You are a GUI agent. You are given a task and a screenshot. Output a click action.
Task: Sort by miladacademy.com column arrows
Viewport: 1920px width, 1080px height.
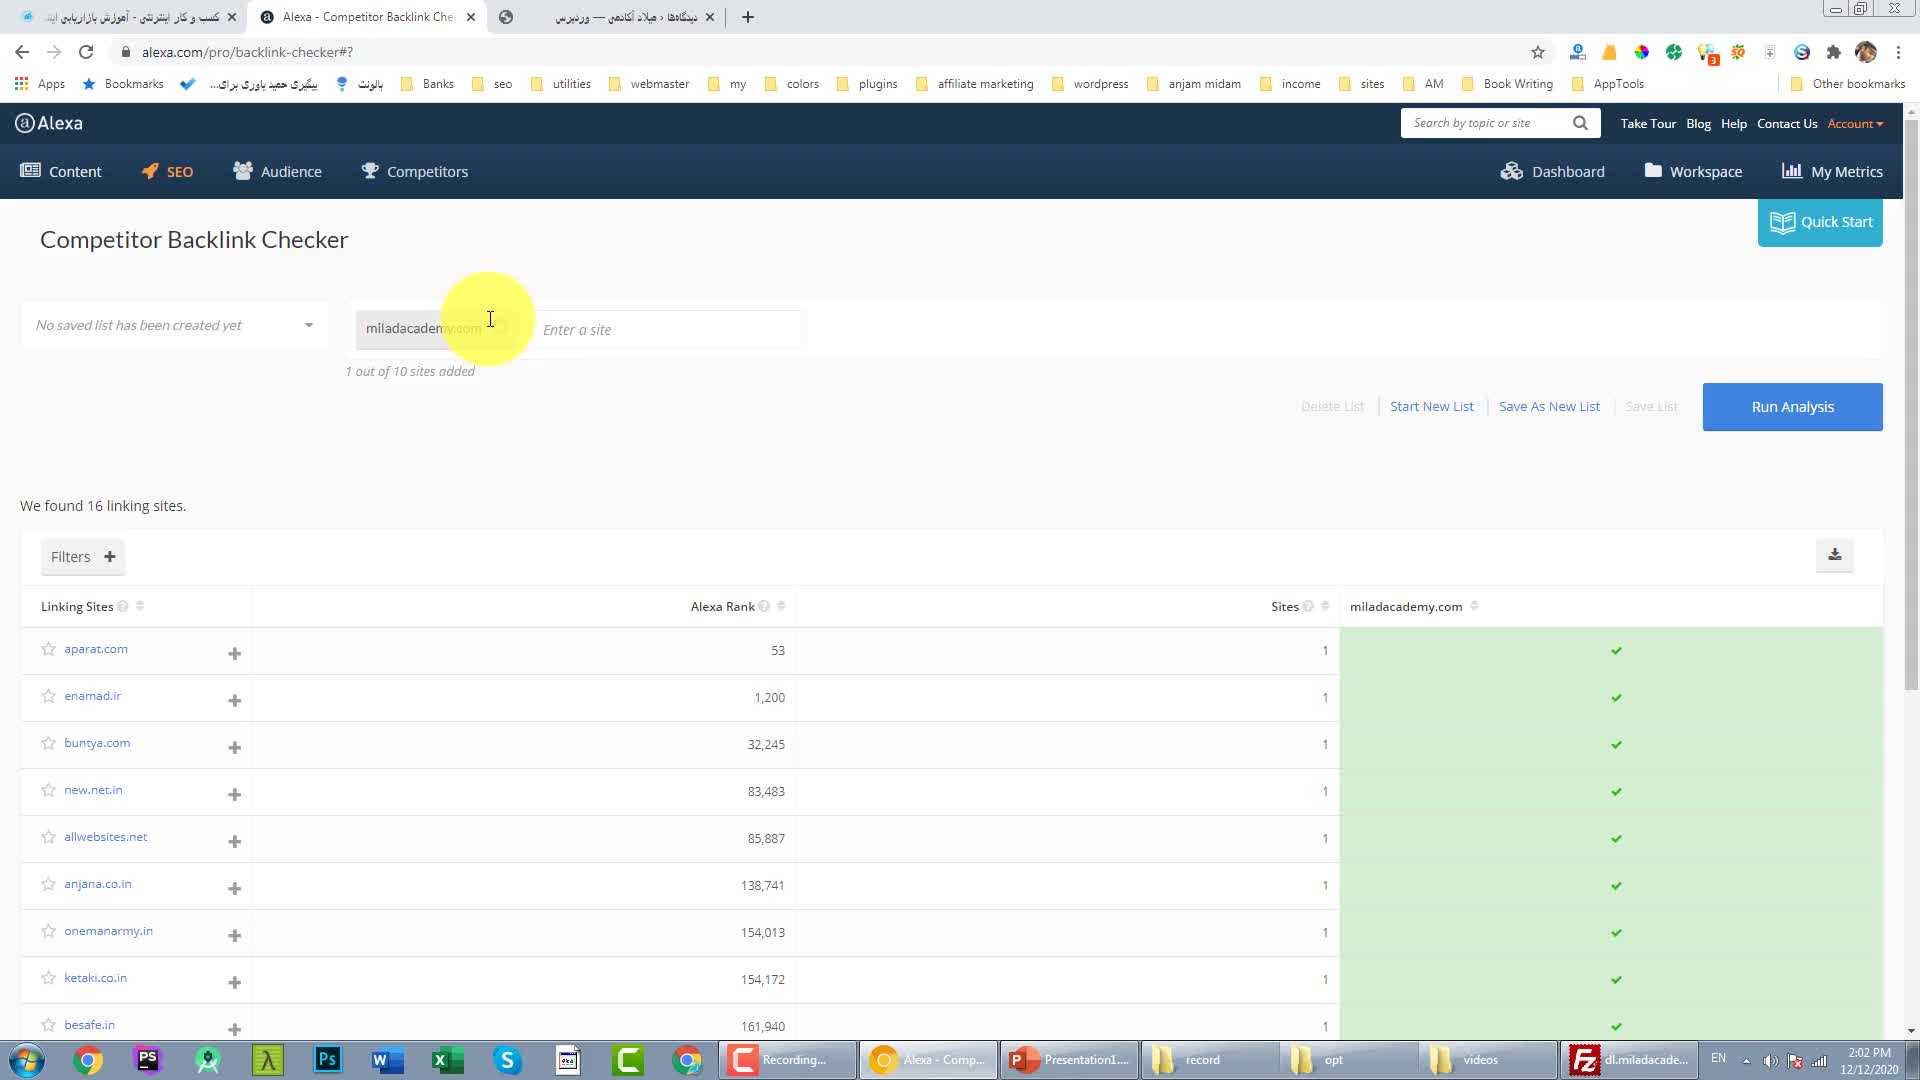pos(1474,606)
